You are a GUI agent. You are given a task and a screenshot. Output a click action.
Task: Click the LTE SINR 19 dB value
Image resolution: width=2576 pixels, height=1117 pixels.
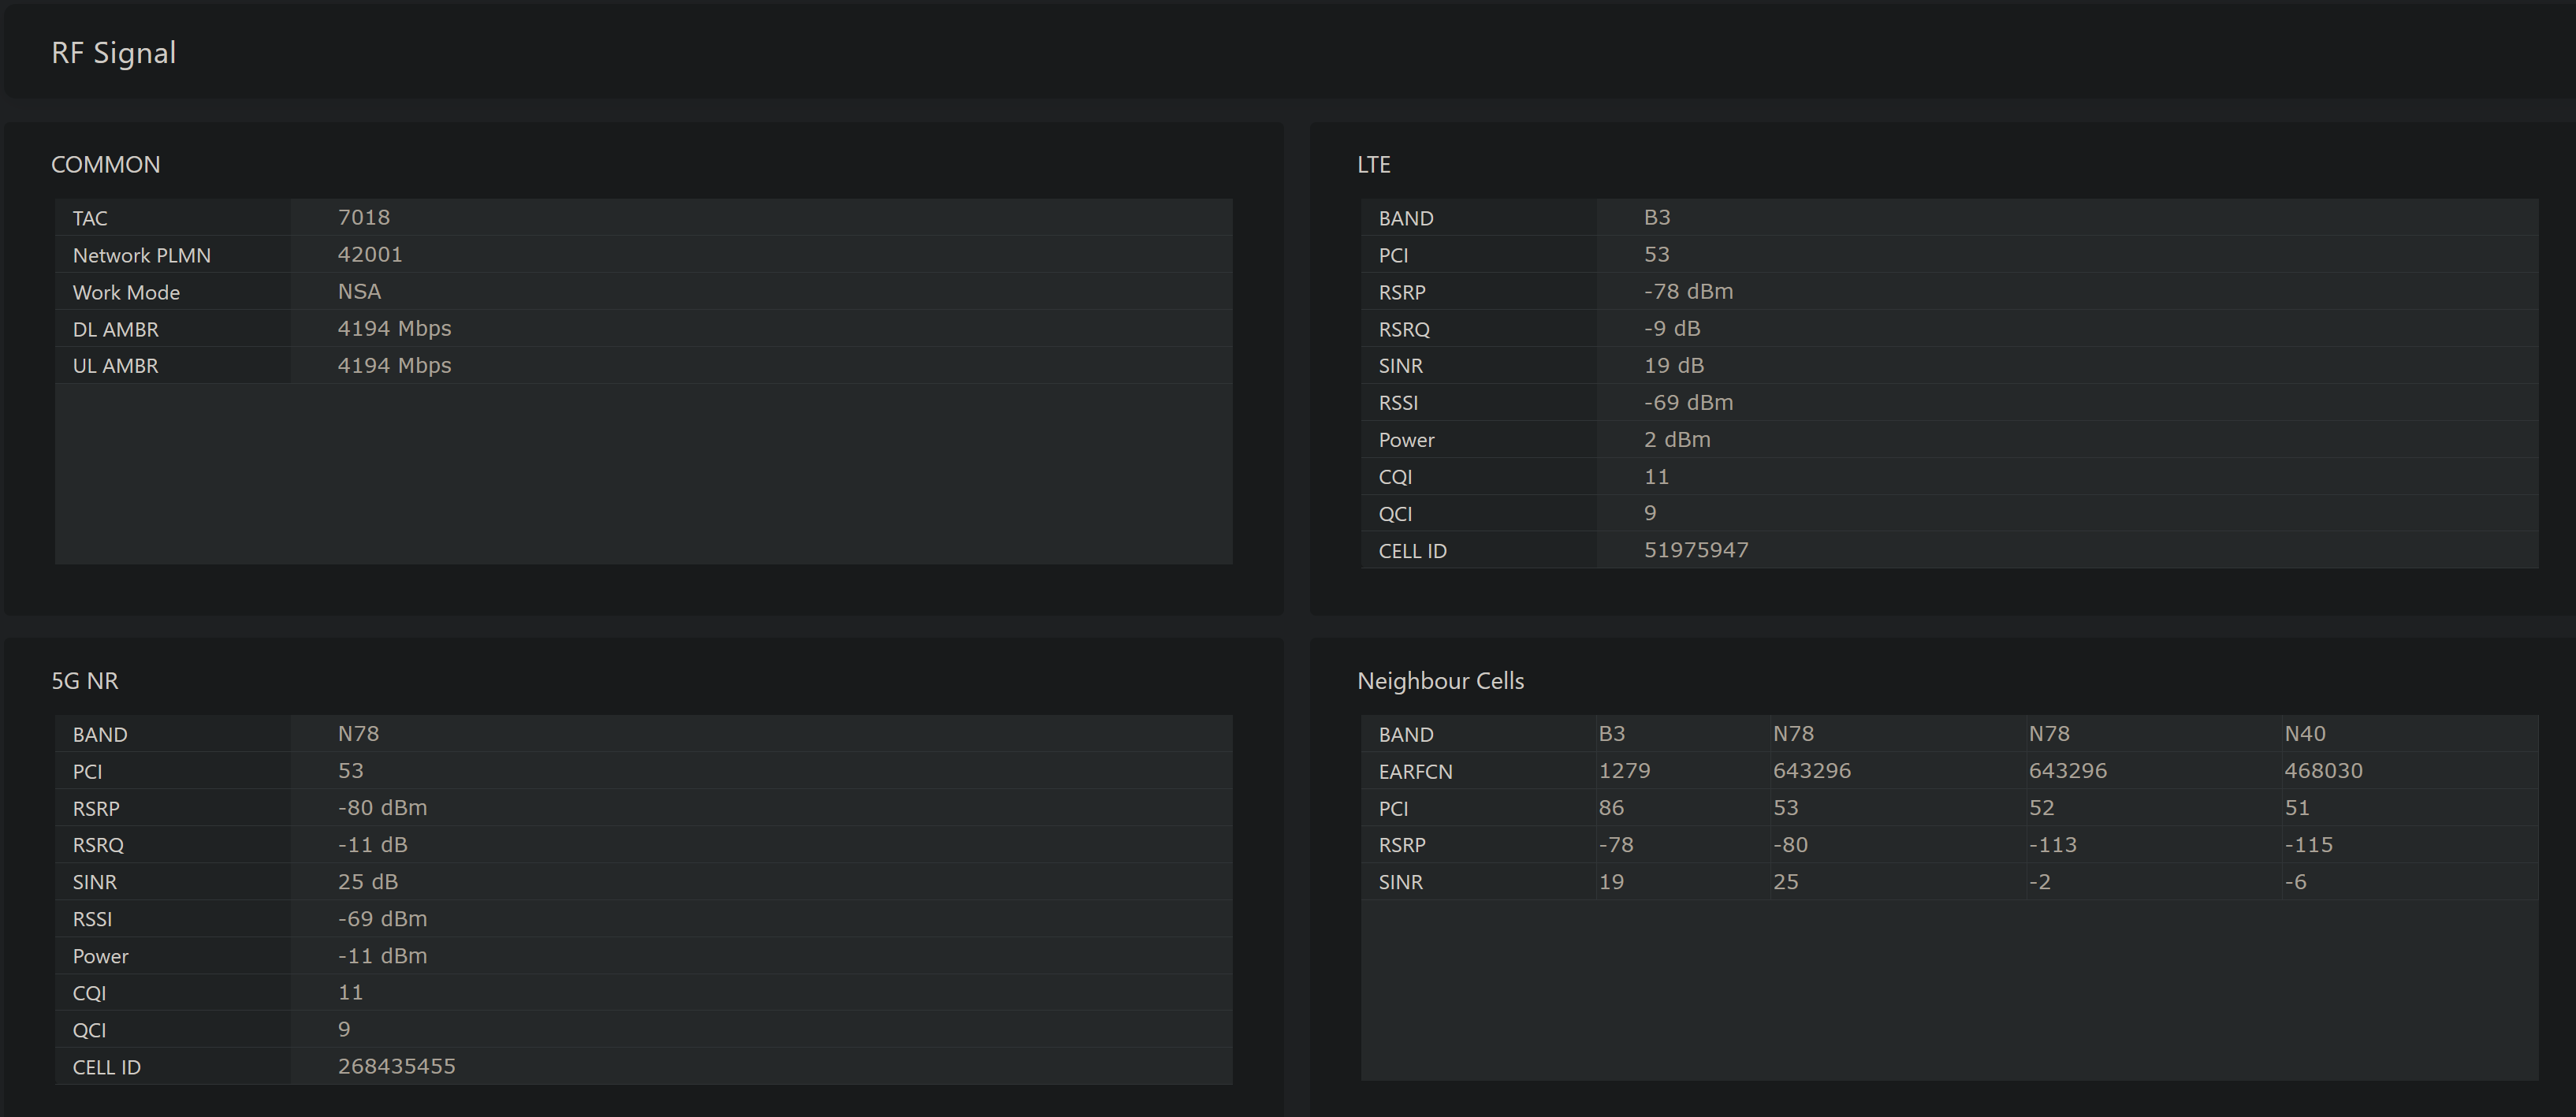[1673, 365]
